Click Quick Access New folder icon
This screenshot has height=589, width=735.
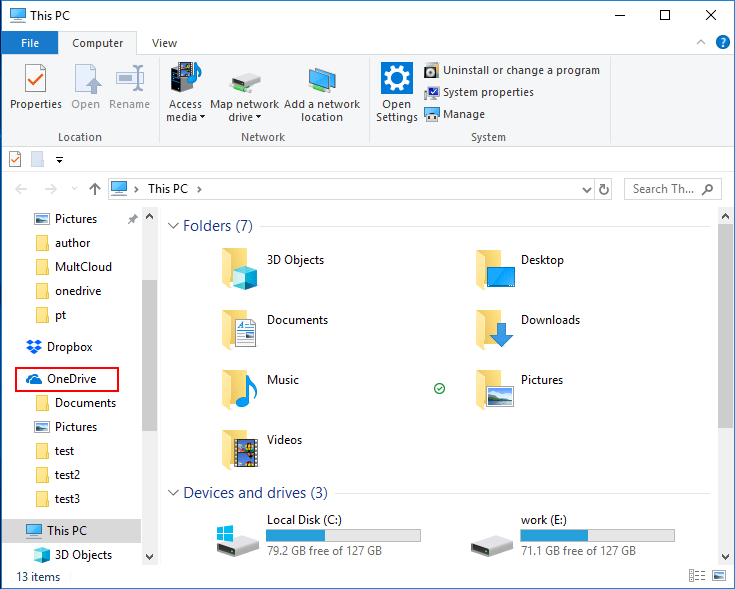(38, 159)
